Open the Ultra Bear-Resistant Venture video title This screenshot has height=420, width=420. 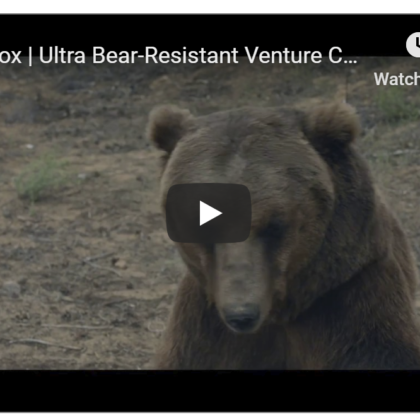click(179, 55)
